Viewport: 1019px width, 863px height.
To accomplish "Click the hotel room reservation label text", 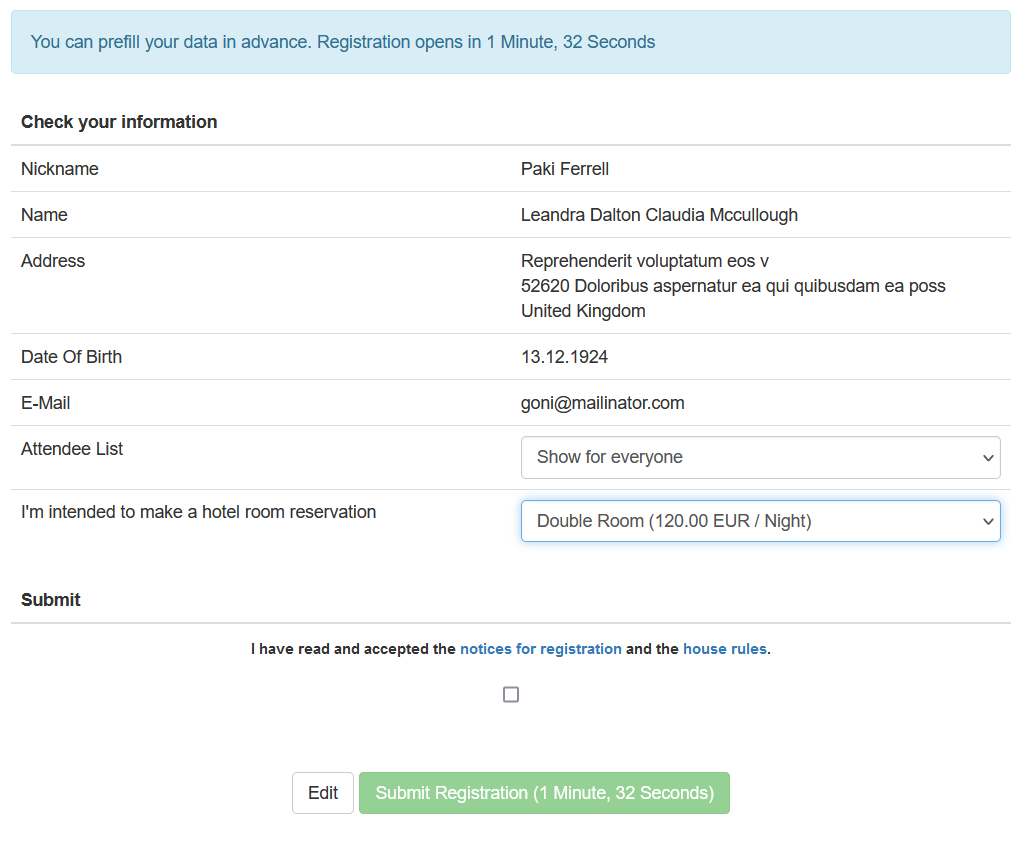I will point(198,512).
